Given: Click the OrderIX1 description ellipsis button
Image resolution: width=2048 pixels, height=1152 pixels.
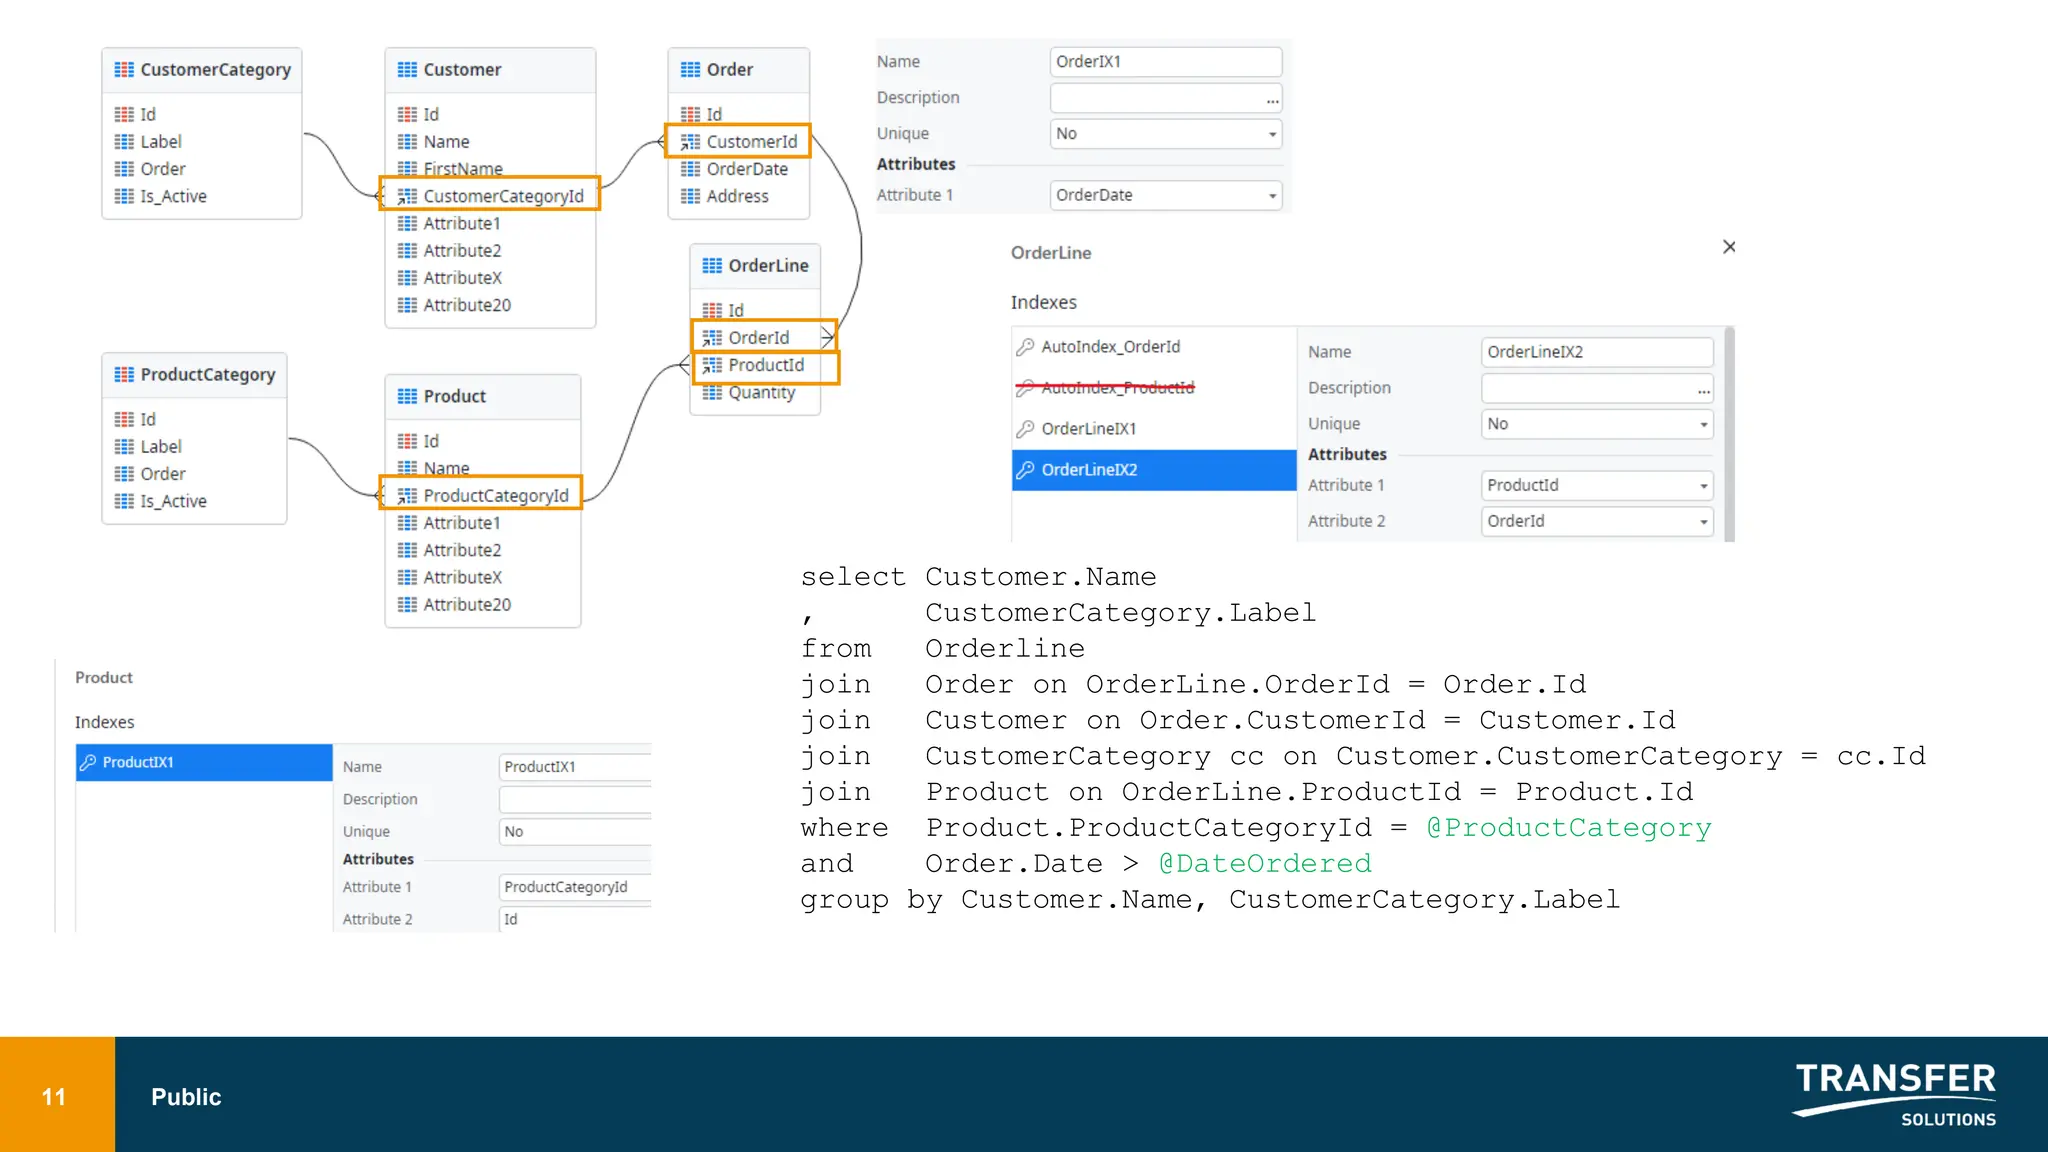Looking at the screenshot, I should click(1272, 99).
